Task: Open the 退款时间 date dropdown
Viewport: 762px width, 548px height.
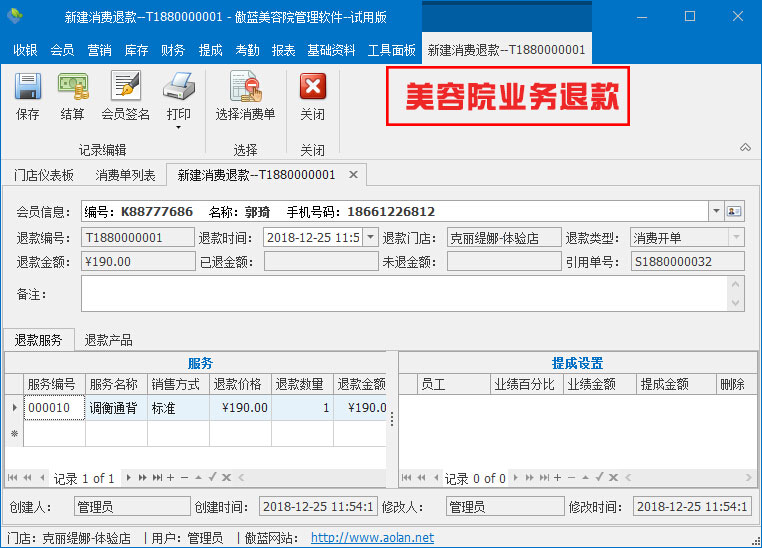Action: (371, 238)
